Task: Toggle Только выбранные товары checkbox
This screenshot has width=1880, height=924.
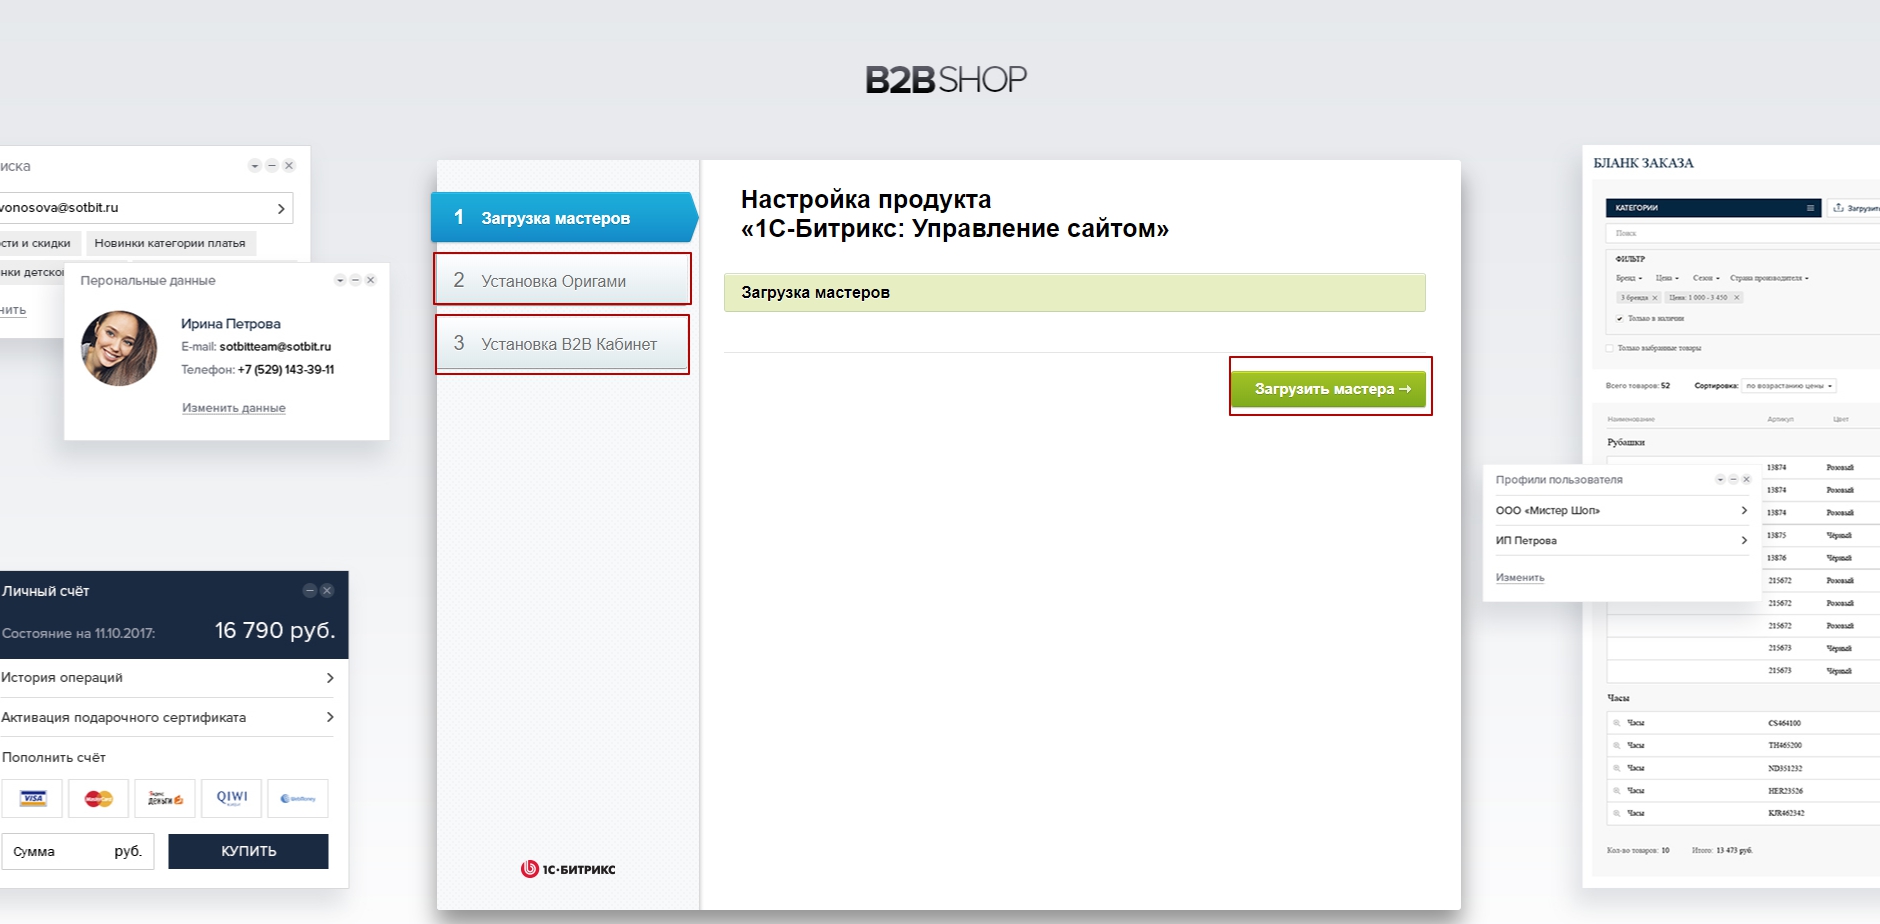Action: [1610, 348]
